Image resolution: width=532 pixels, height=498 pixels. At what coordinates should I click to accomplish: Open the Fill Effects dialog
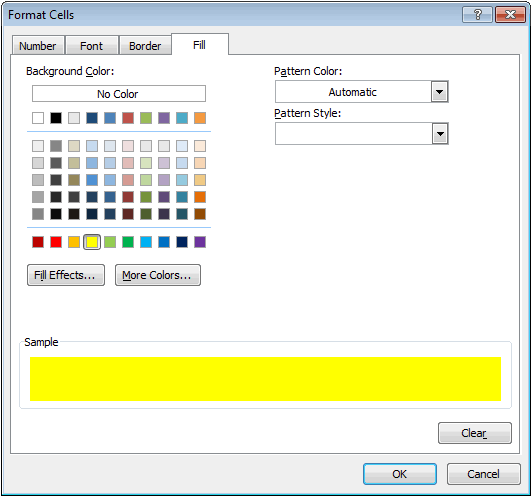tap(66, 275)
